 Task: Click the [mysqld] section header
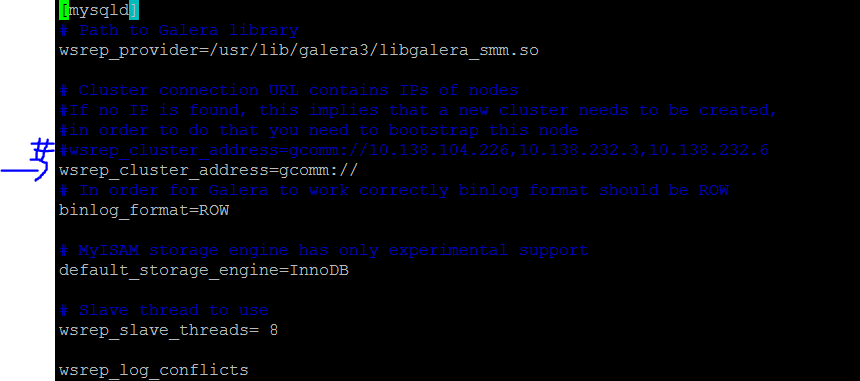pos(99,10)
